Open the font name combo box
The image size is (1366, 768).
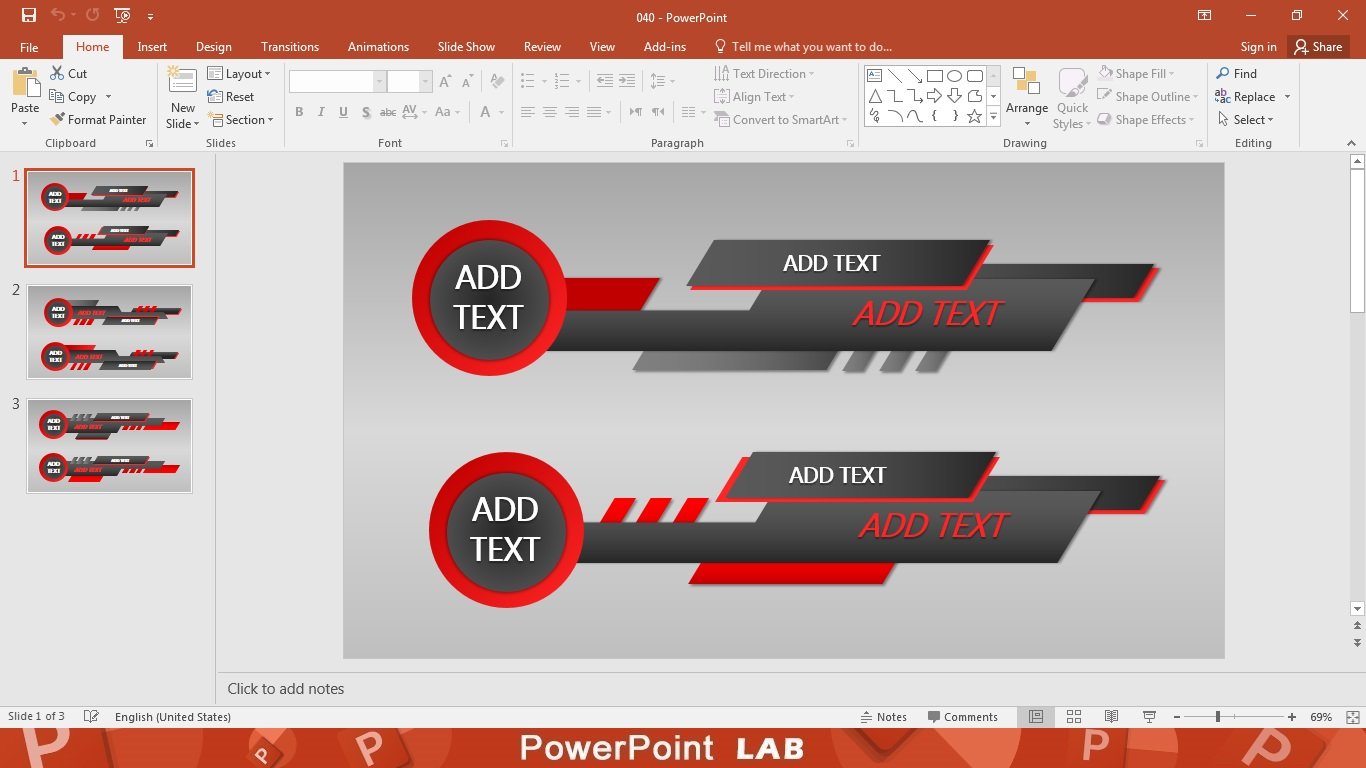[337, 82]
